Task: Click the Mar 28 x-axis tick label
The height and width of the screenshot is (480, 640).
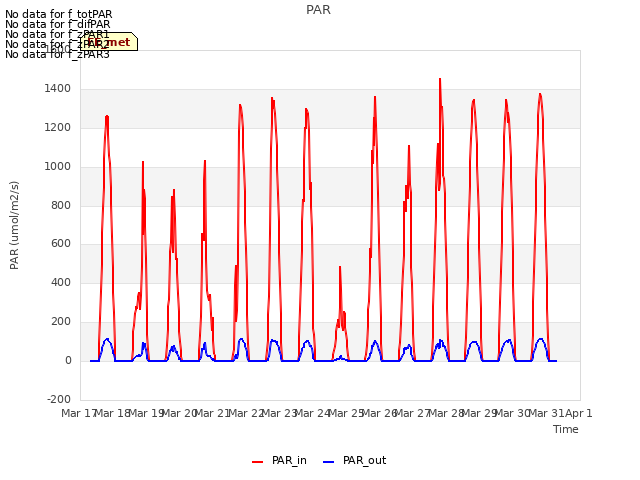Action: pyautogui.click(x=446, y=413)
